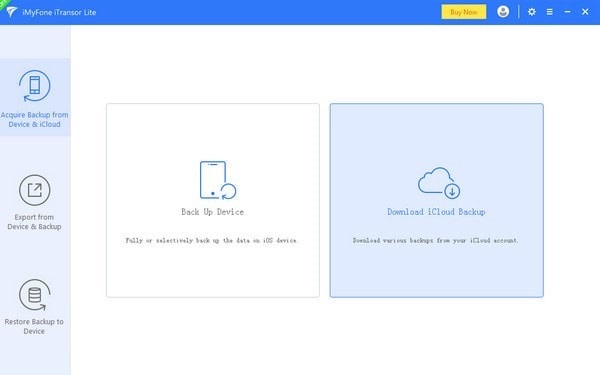Close the iTransor Lite window
The width and height of the screenshot is (600, 375).
tap(585, 12)
